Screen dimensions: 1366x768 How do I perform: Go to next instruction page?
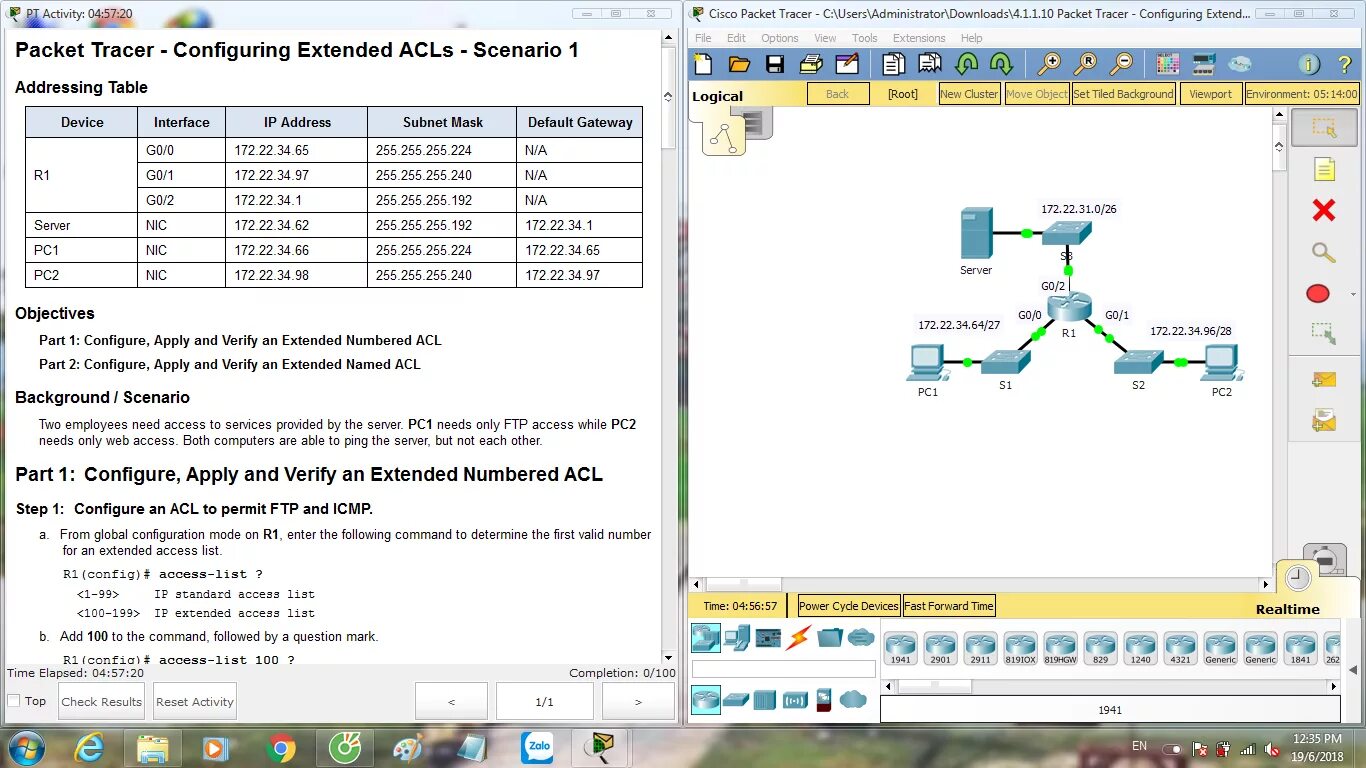click(638, 702)
